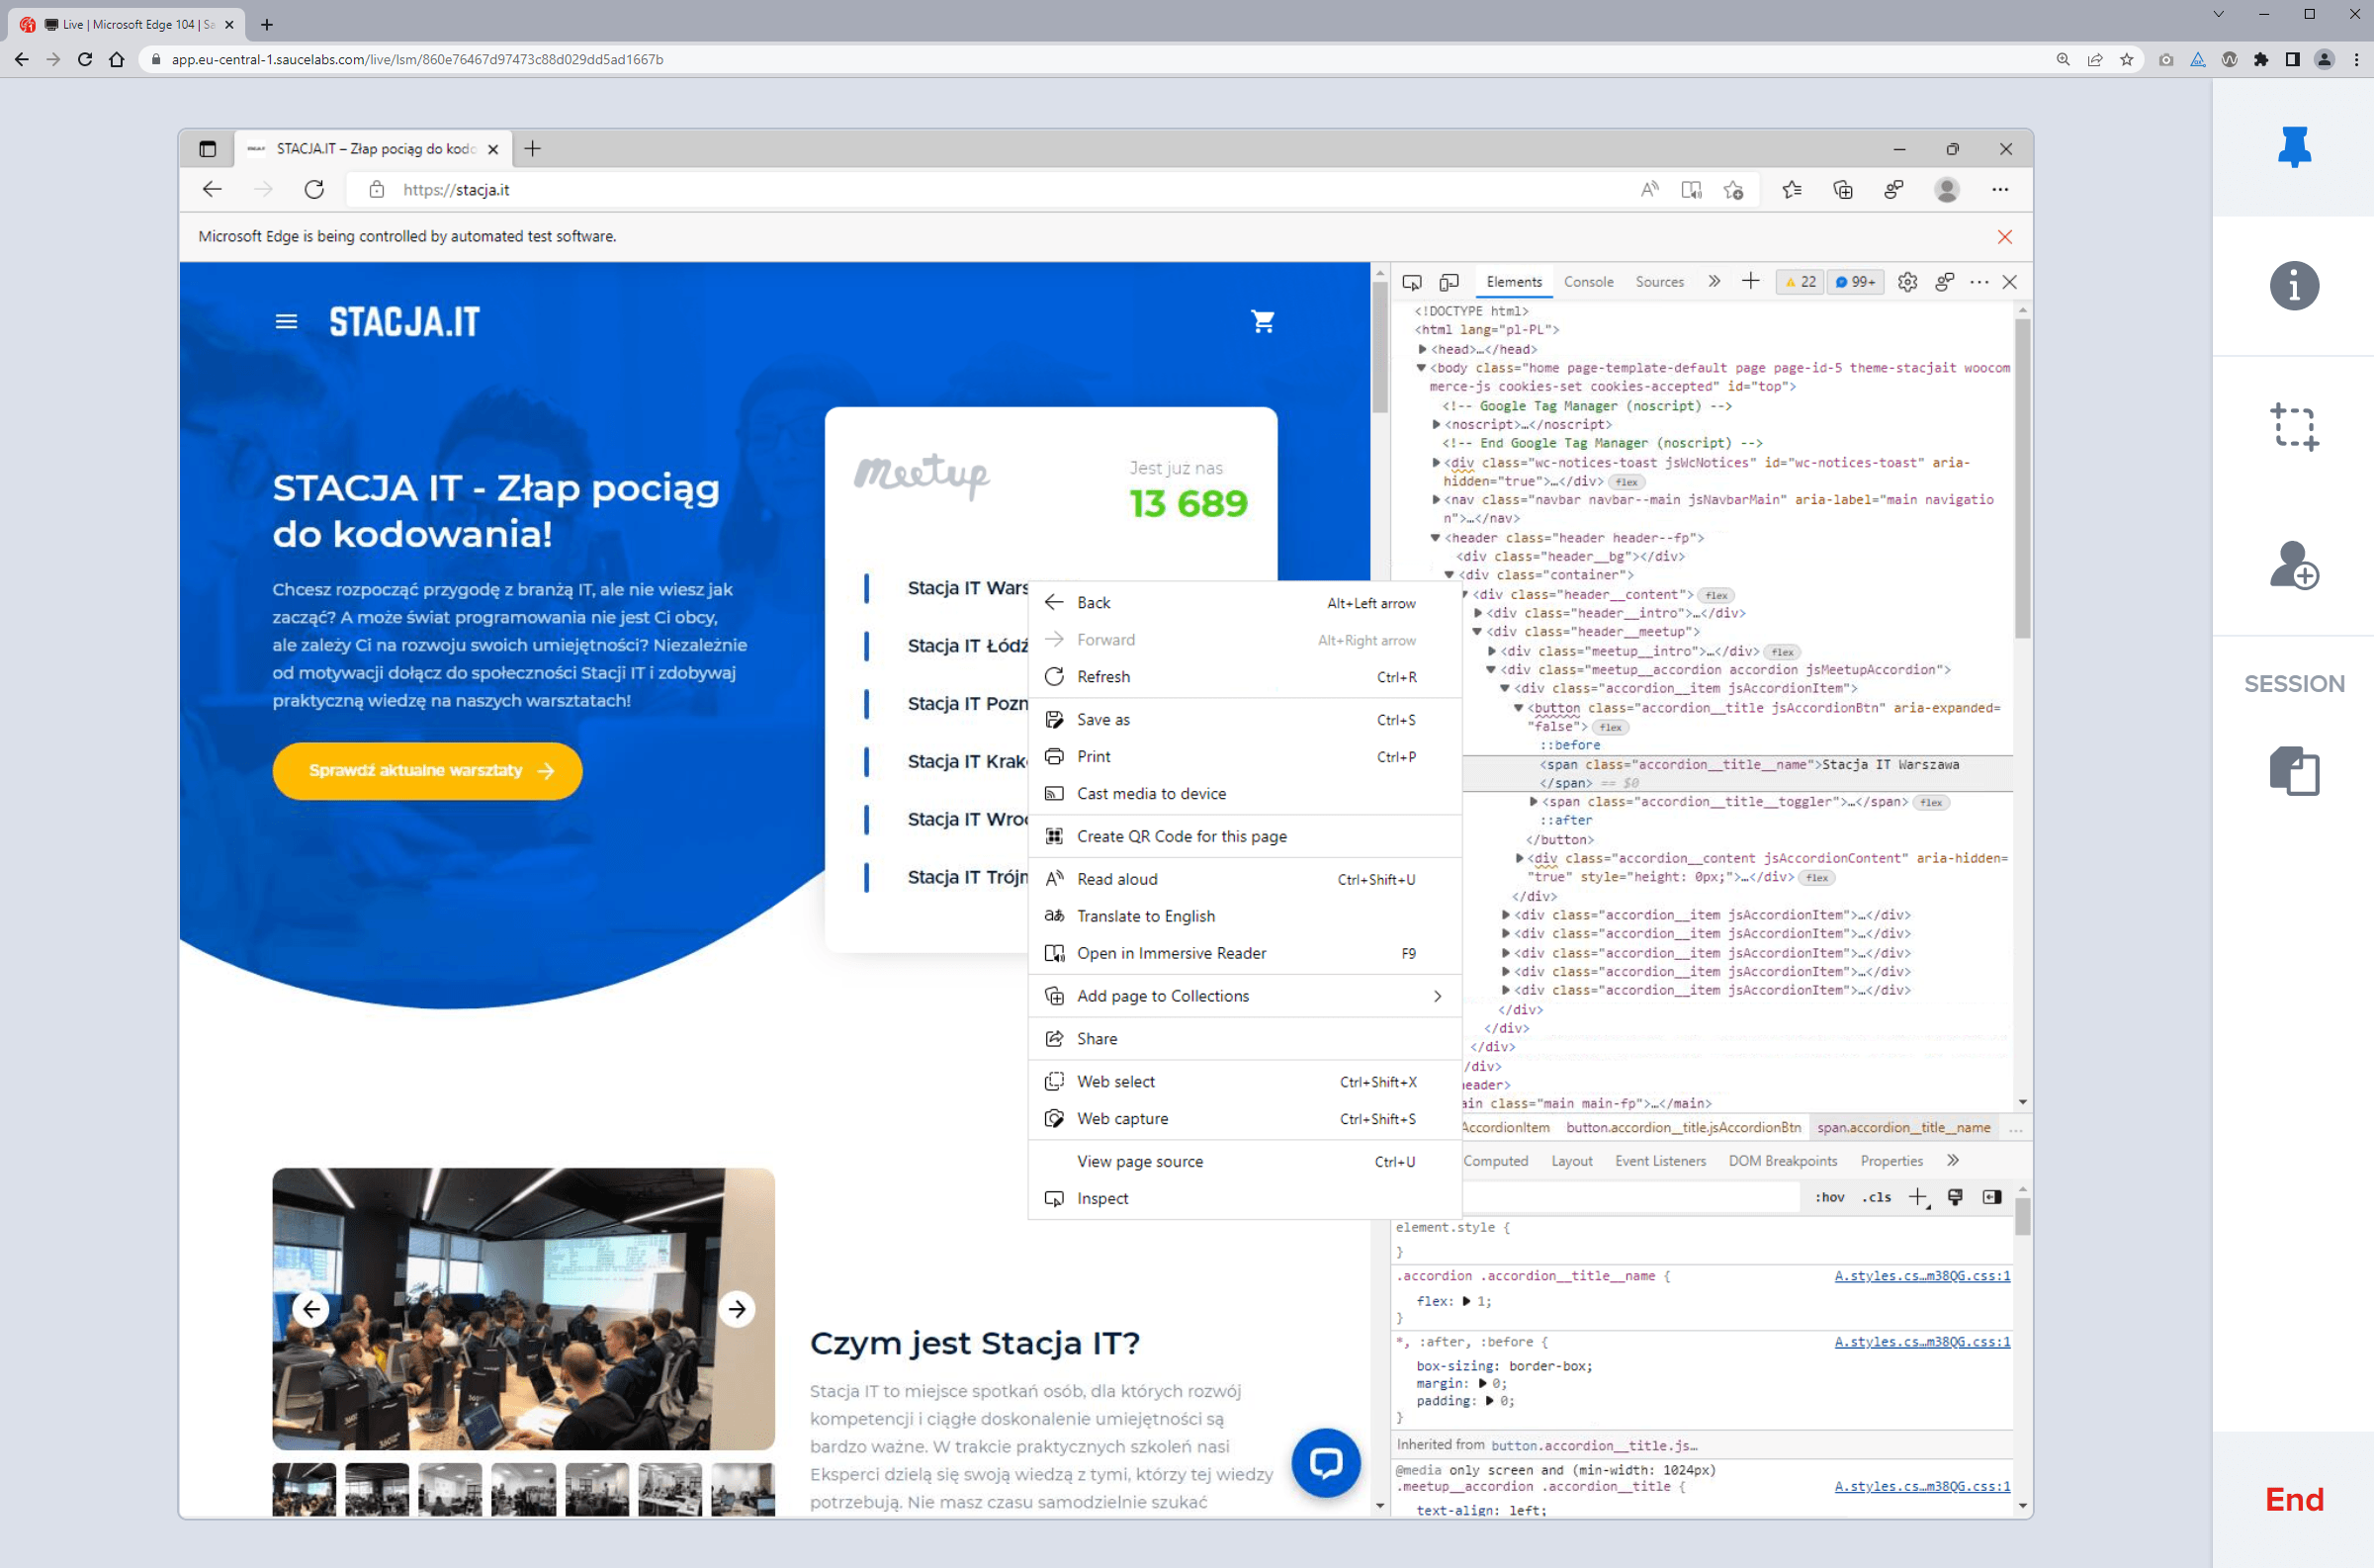
Task: Click the Edge refresh button in inner browser
Action: 314,189
